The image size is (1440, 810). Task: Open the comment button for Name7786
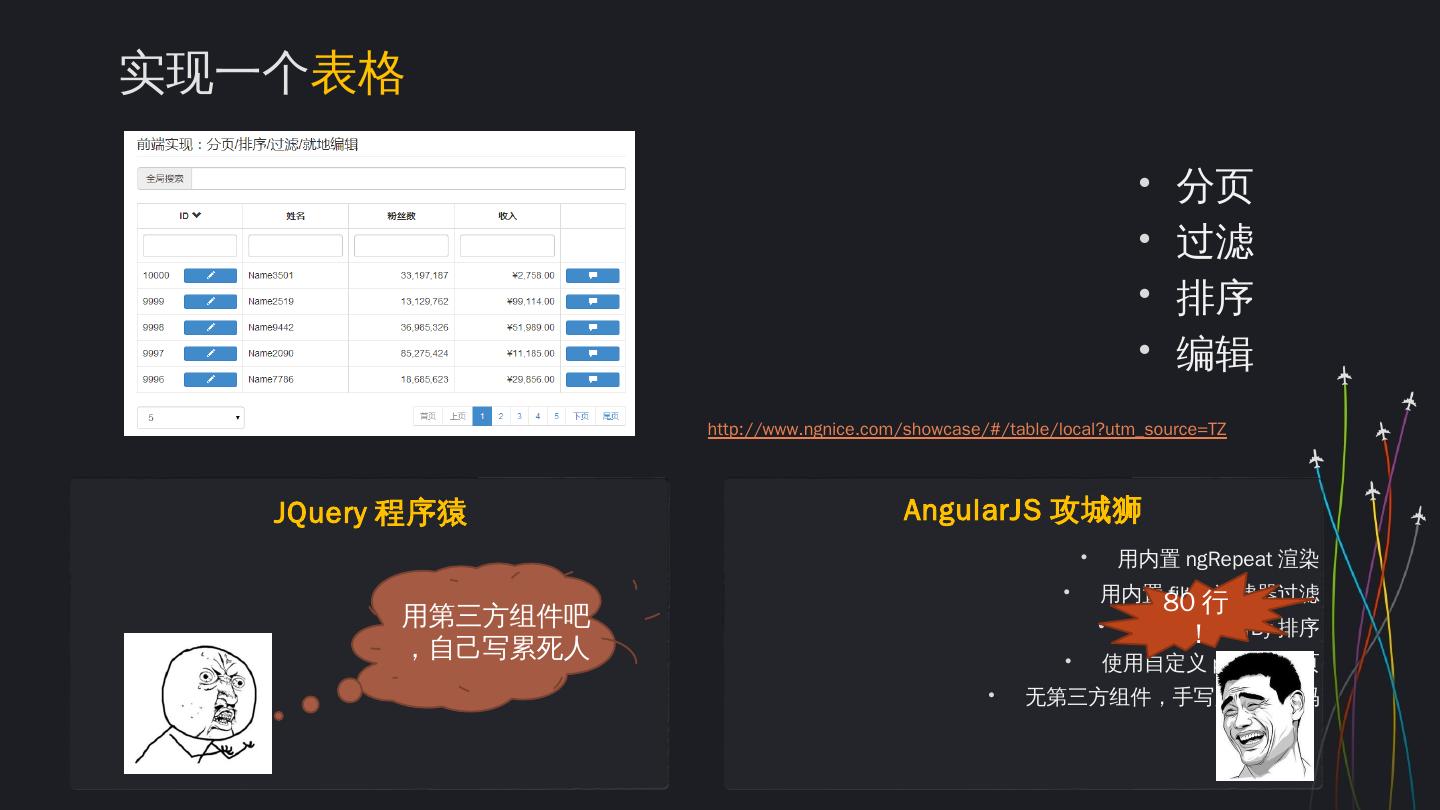point(592,380)
